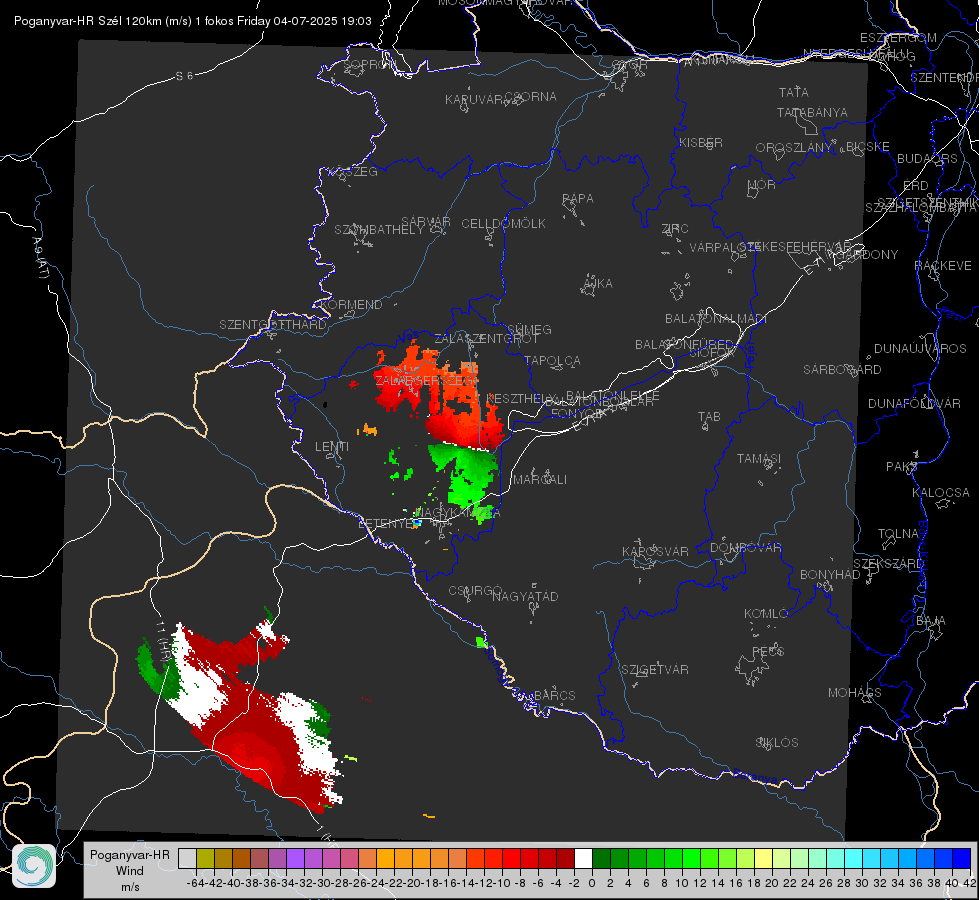The height and width of the screenshot is (900, 979).
Task: Select the BALATONFÜRED label
Action: coord(684,345)
